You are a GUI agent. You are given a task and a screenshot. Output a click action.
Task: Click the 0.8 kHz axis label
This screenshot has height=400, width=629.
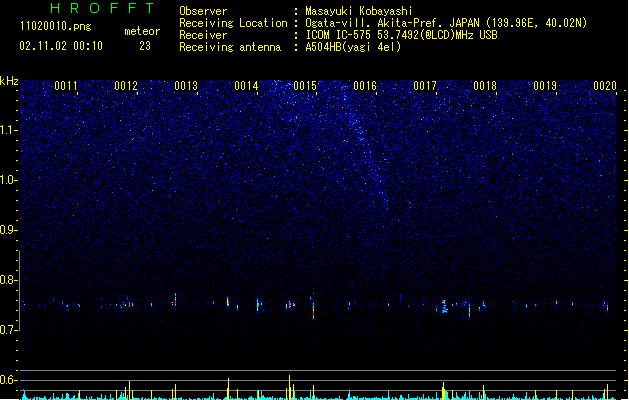click(x=9, y=280)
